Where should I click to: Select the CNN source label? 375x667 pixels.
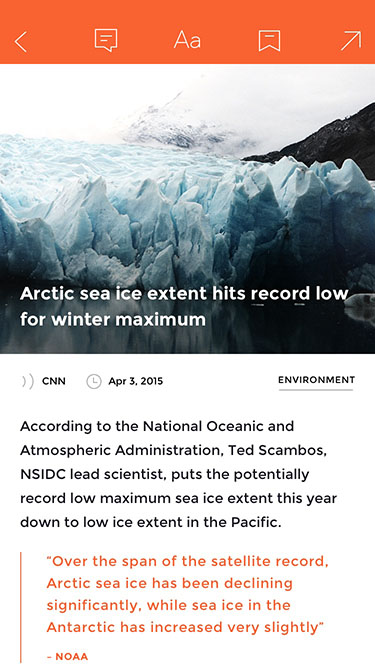tap(54, 381)
